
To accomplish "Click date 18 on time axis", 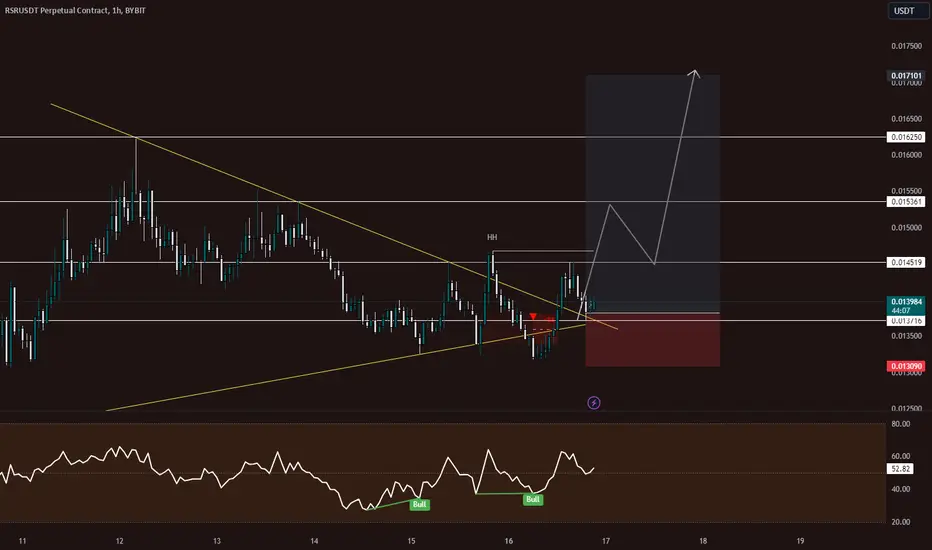I will 703,541.
